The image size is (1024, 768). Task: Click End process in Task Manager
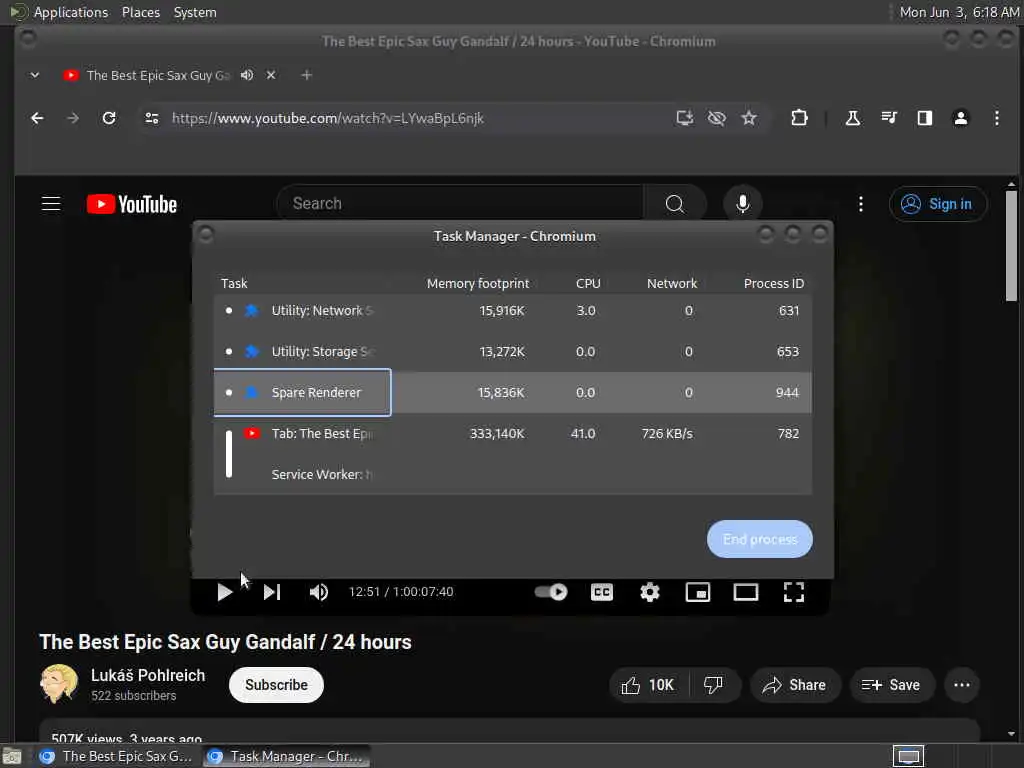(x=760, y=539)
